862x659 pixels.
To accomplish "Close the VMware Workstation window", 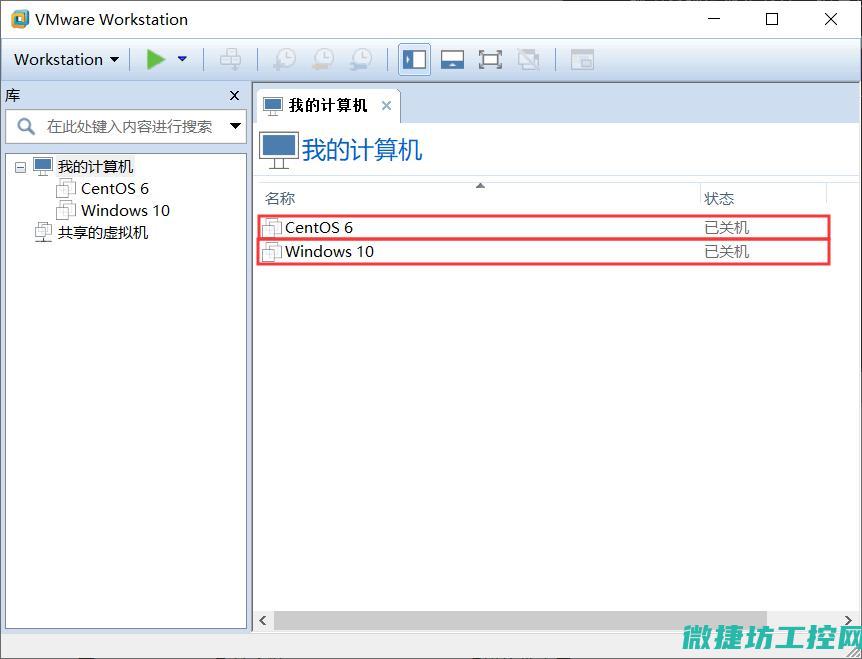I will click(831, 19).
